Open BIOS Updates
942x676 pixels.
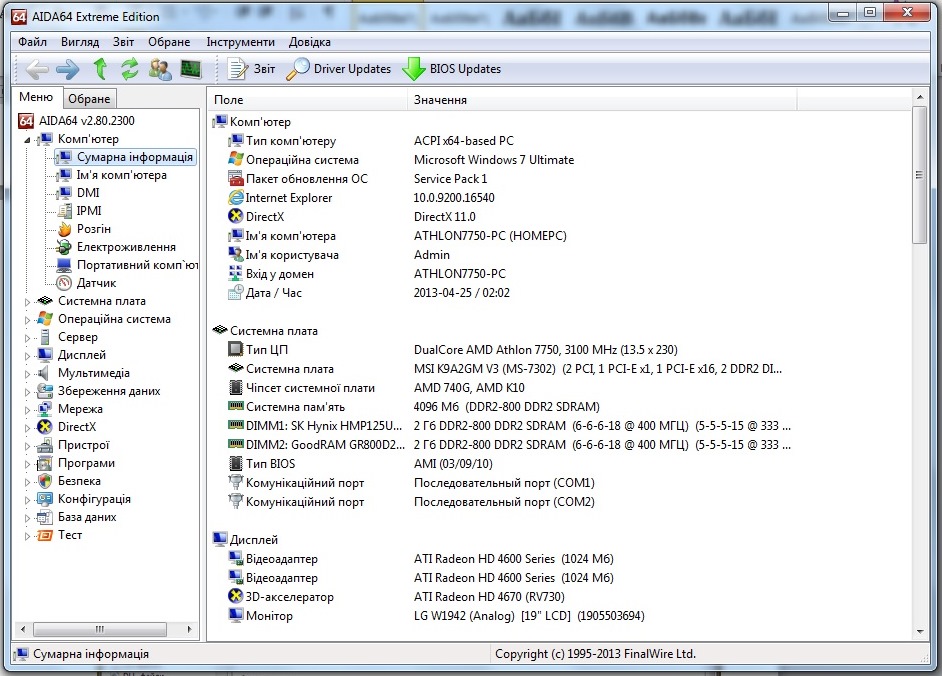click(452, 69)
